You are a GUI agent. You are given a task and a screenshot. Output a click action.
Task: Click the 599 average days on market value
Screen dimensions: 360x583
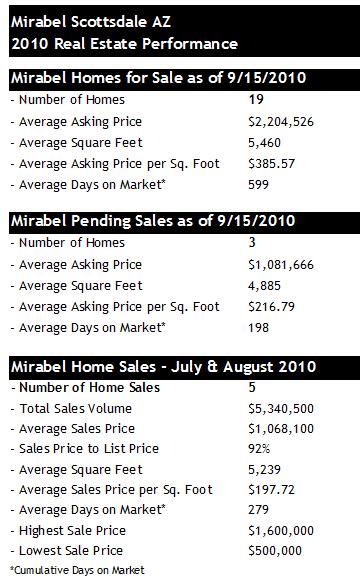(x=258, y=184)
